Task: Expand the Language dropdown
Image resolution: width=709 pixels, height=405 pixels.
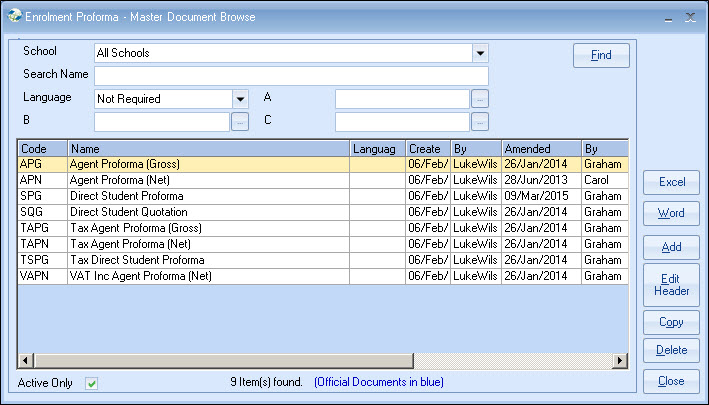Action: [240, 99]
